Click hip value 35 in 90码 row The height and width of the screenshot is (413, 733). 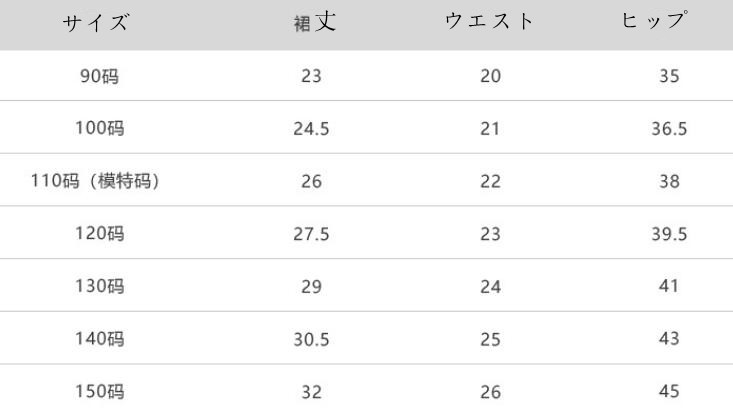[x=669, y=76]
